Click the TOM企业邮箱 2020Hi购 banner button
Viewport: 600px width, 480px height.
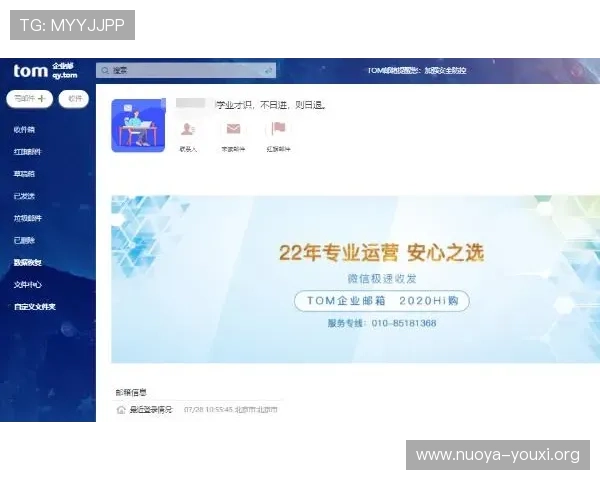(382, 301)
